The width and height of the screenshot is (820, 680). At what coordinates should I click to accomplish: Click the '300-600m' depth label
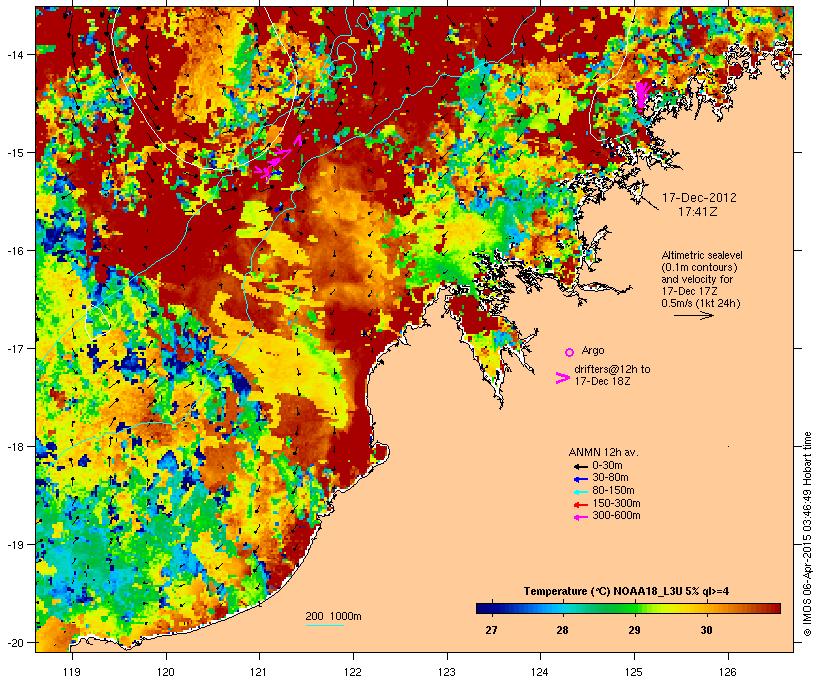click(x=617, y=516)
